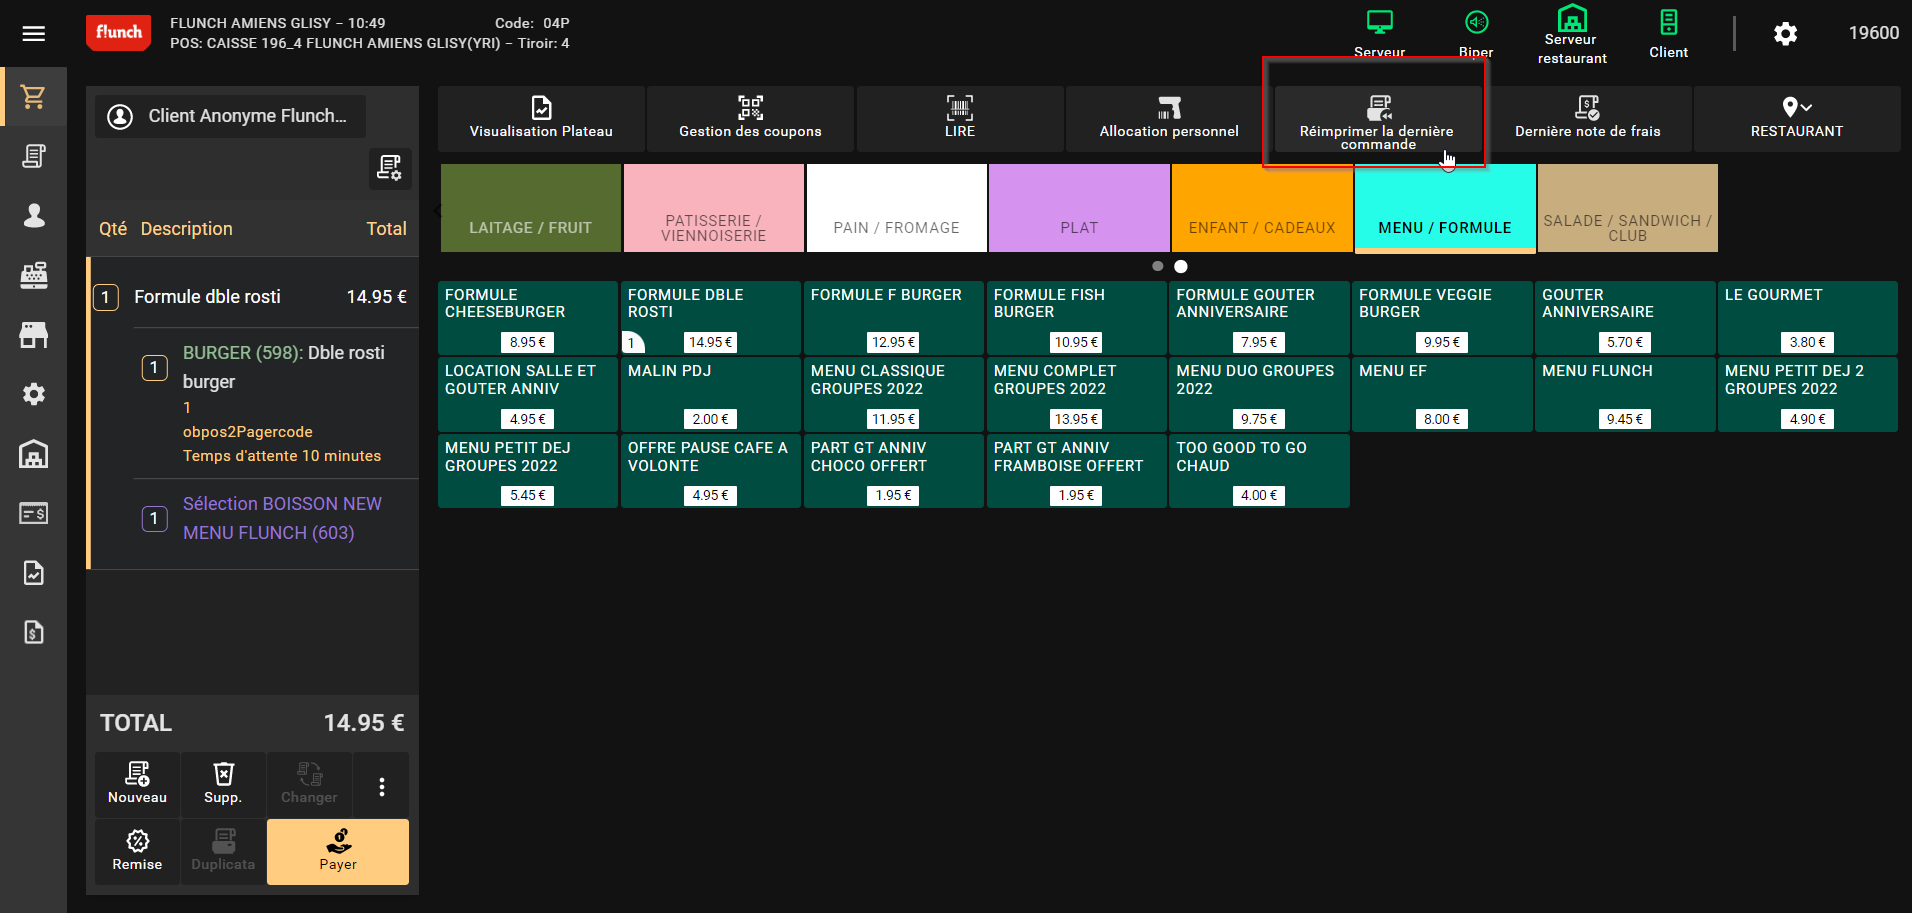Click the Total column header
The width and height of the screenshot is (1912, 913).
(x=386, y=229)
